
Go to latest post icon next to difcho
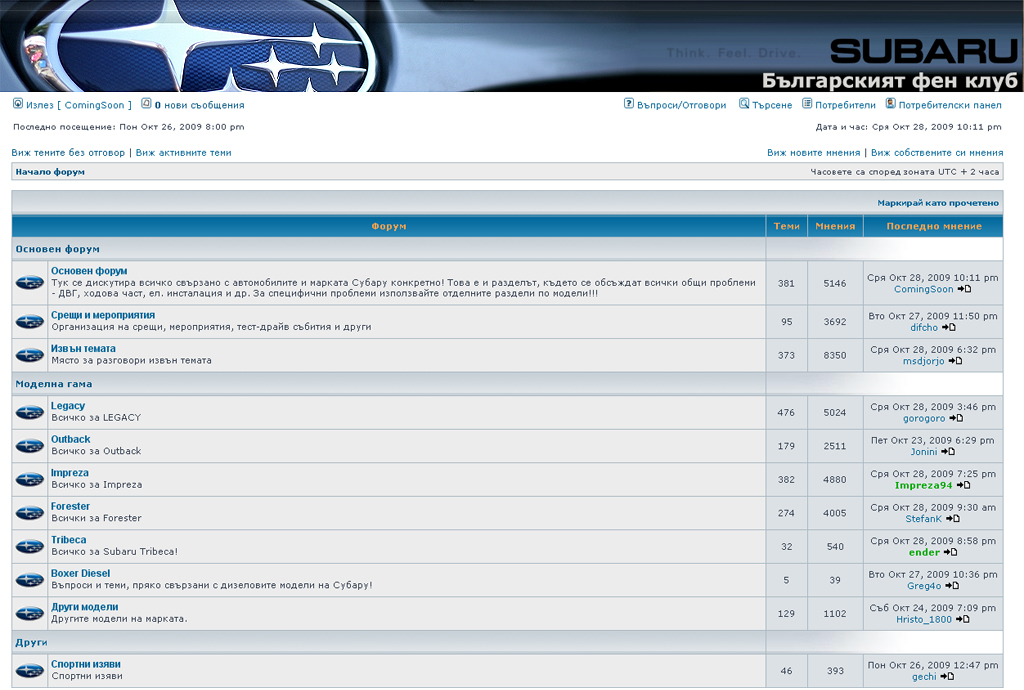pyautogui.click(x=949, y=328)
